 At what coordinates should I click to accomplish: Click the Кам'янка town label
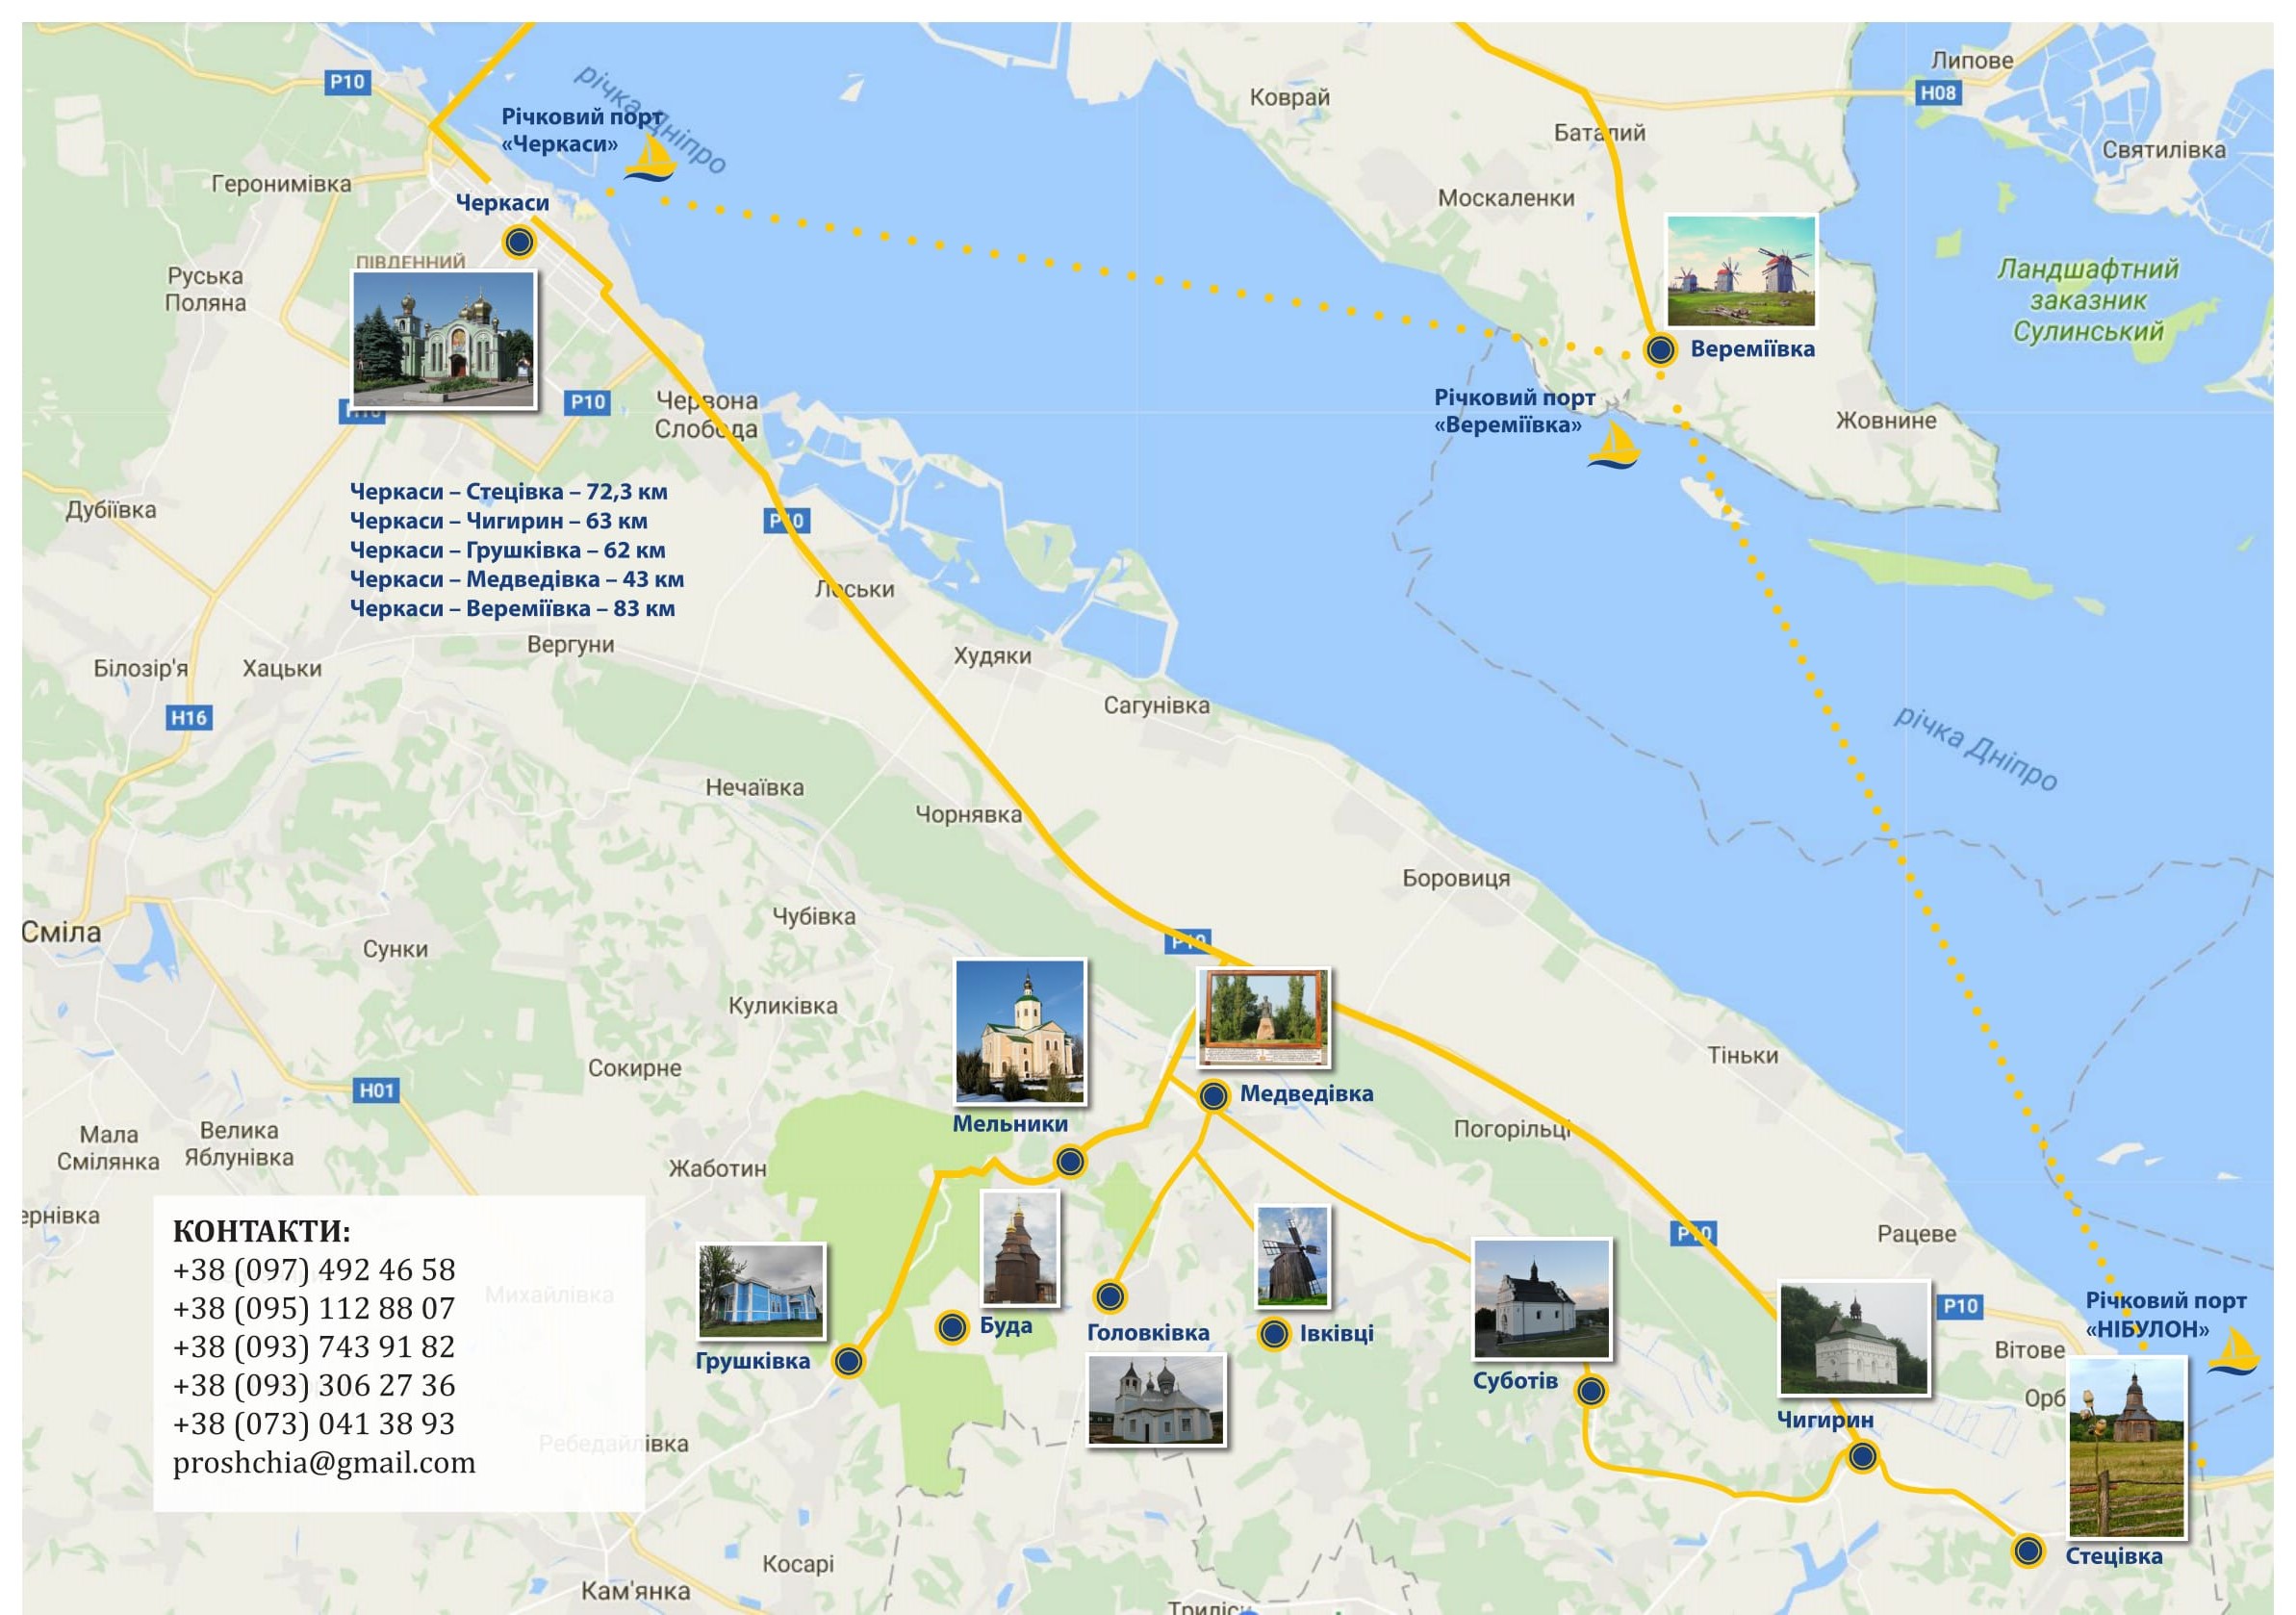(636, 1591)
